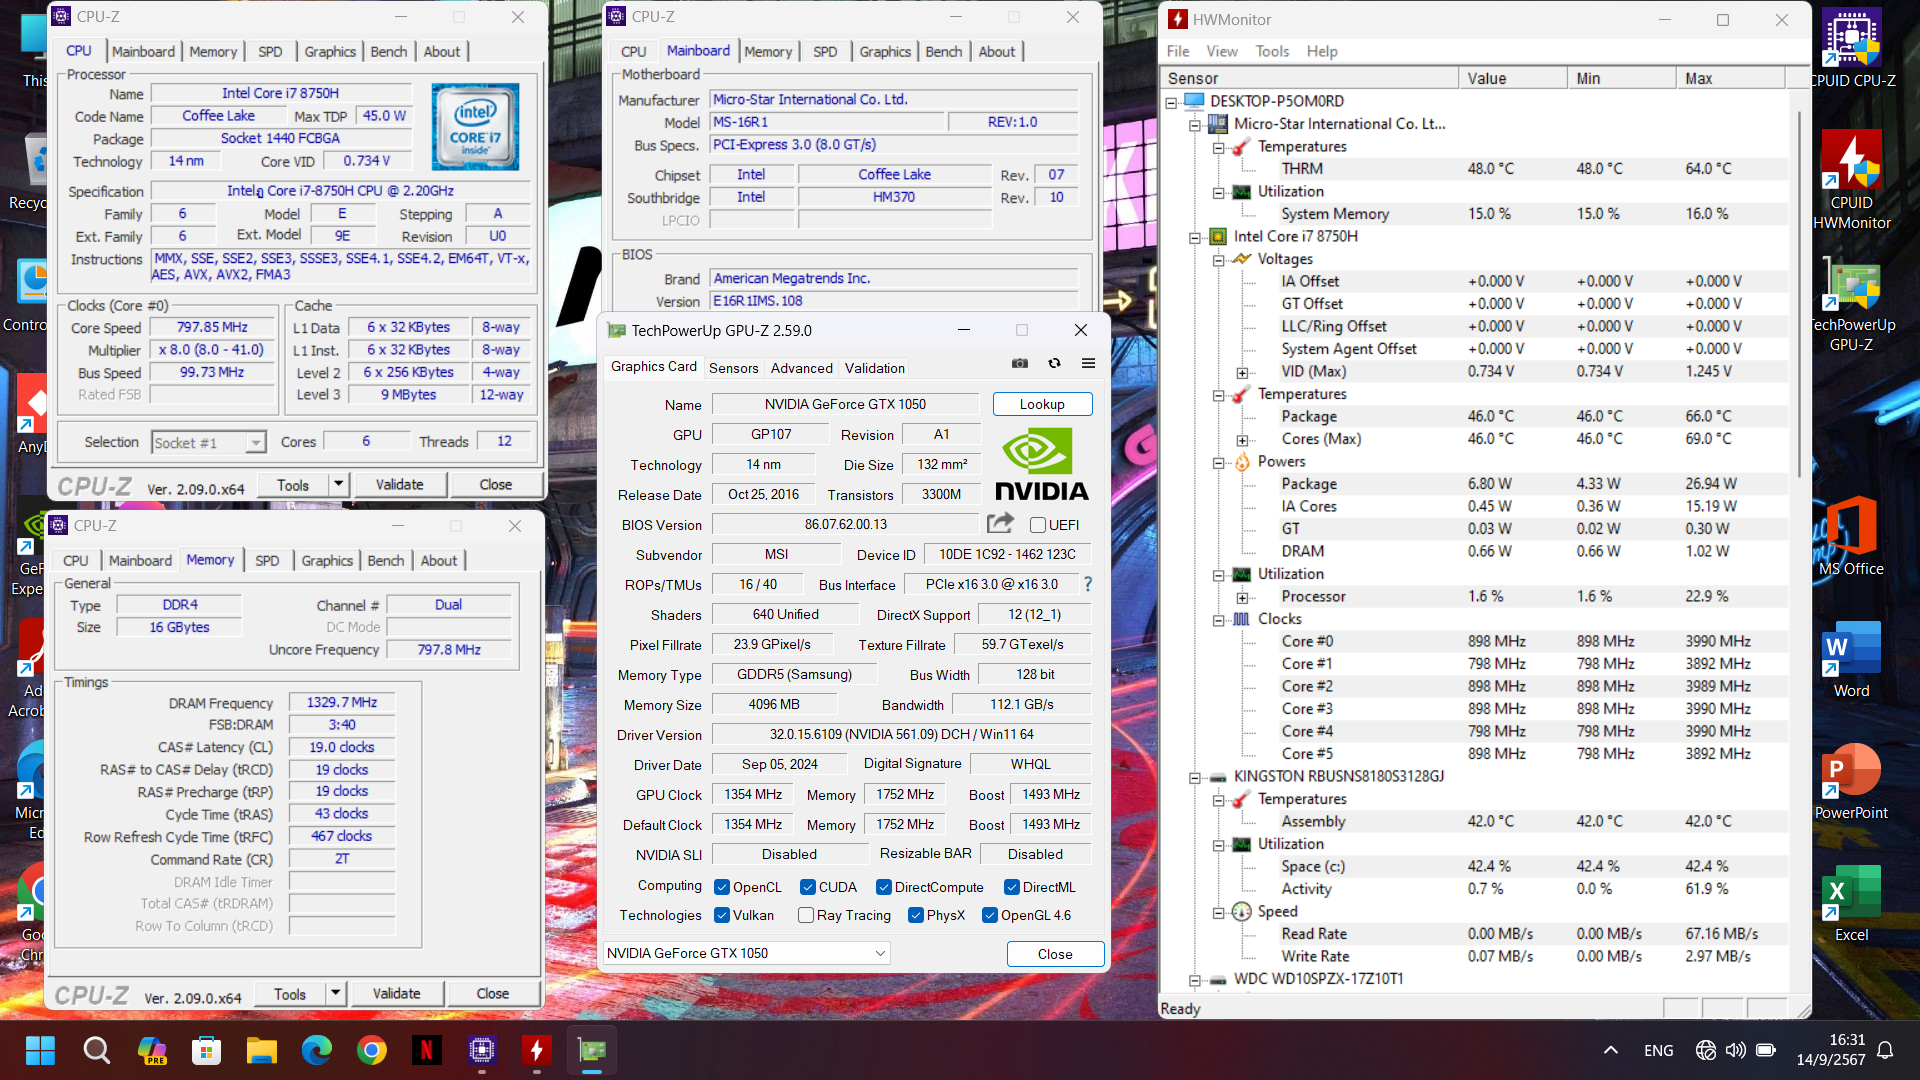Toggle the OpenGL 4.6 checkbox
This screenshot has width=1920, height=1080.
[x=990, y=915]
